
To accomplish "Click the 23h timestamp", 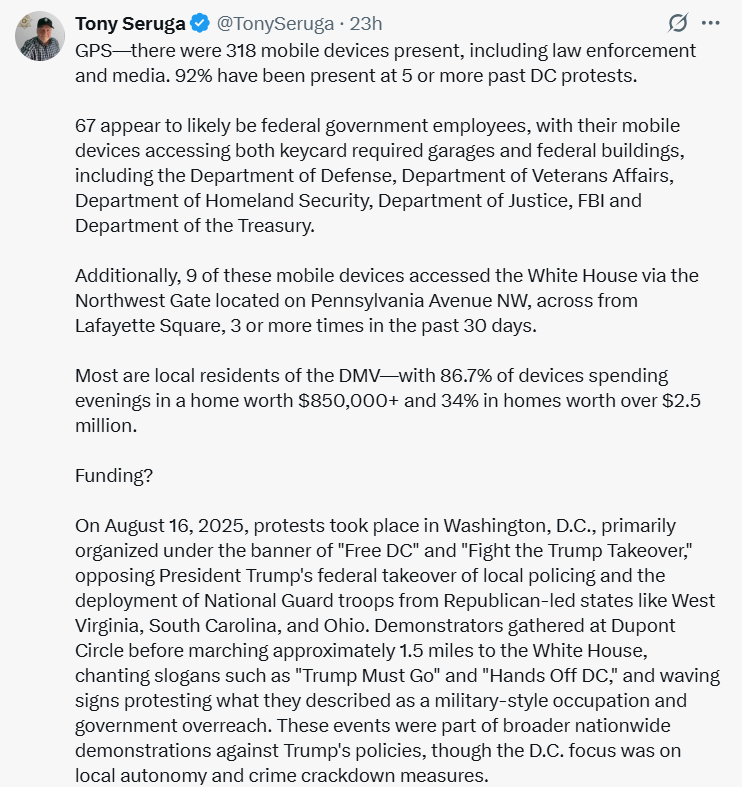I will (367, 23).
